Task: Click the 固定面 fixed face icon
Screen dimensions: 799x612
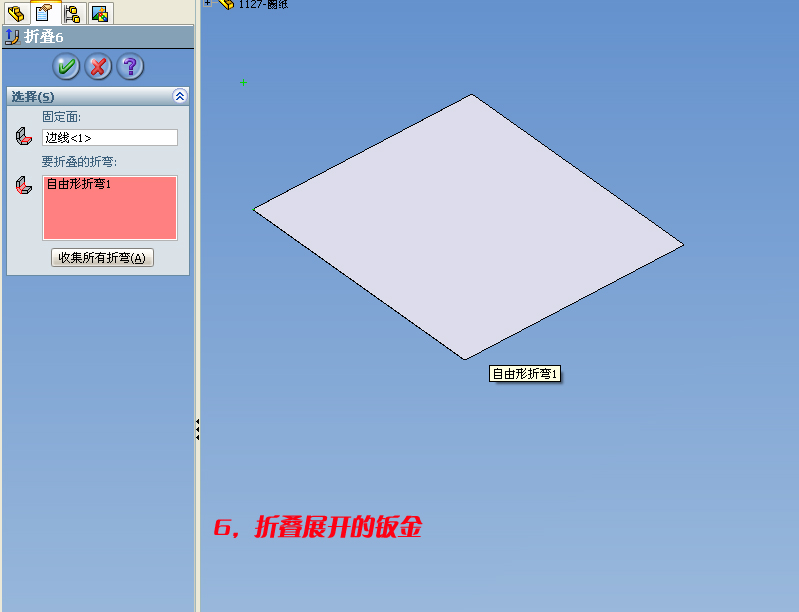Action: coord(23,136)
